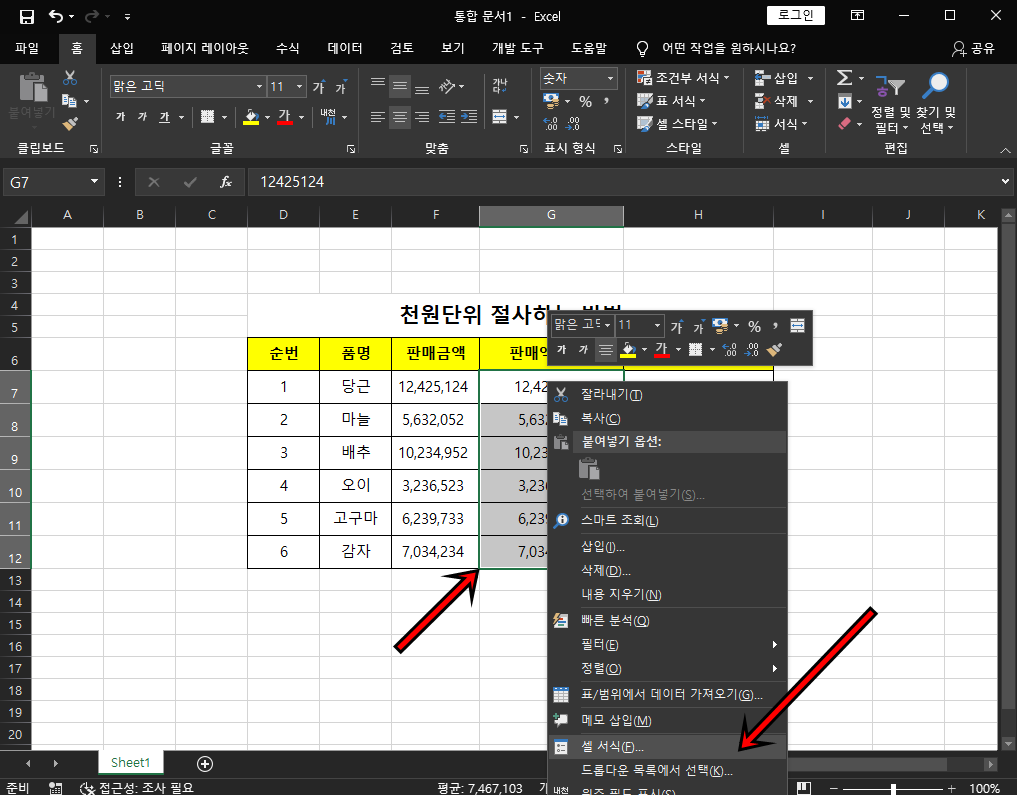Image resolution: width=1017 pixels, height=795 pixels.
Task: Click the cell borders icon in ribbon
Action: (x=208, y=117)
